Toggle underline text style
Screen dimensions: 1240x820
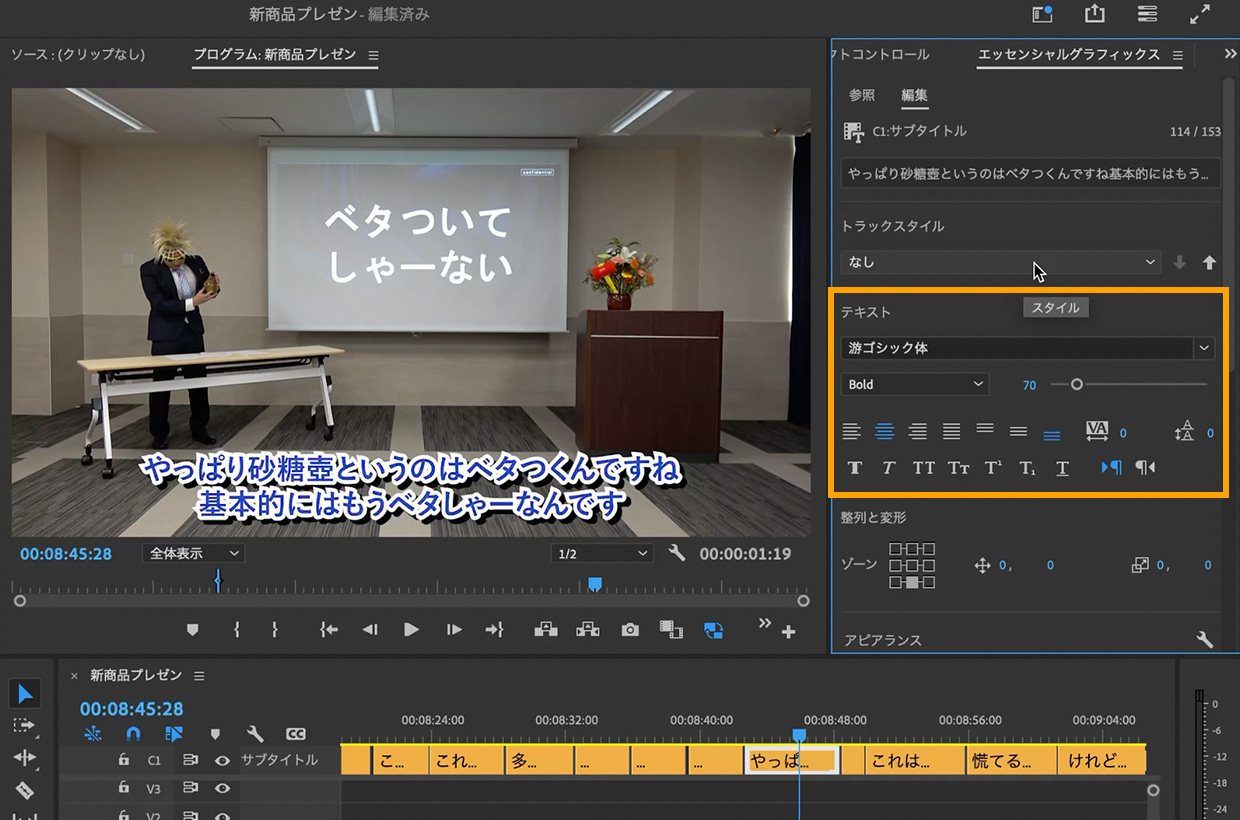coord(1062,468)
